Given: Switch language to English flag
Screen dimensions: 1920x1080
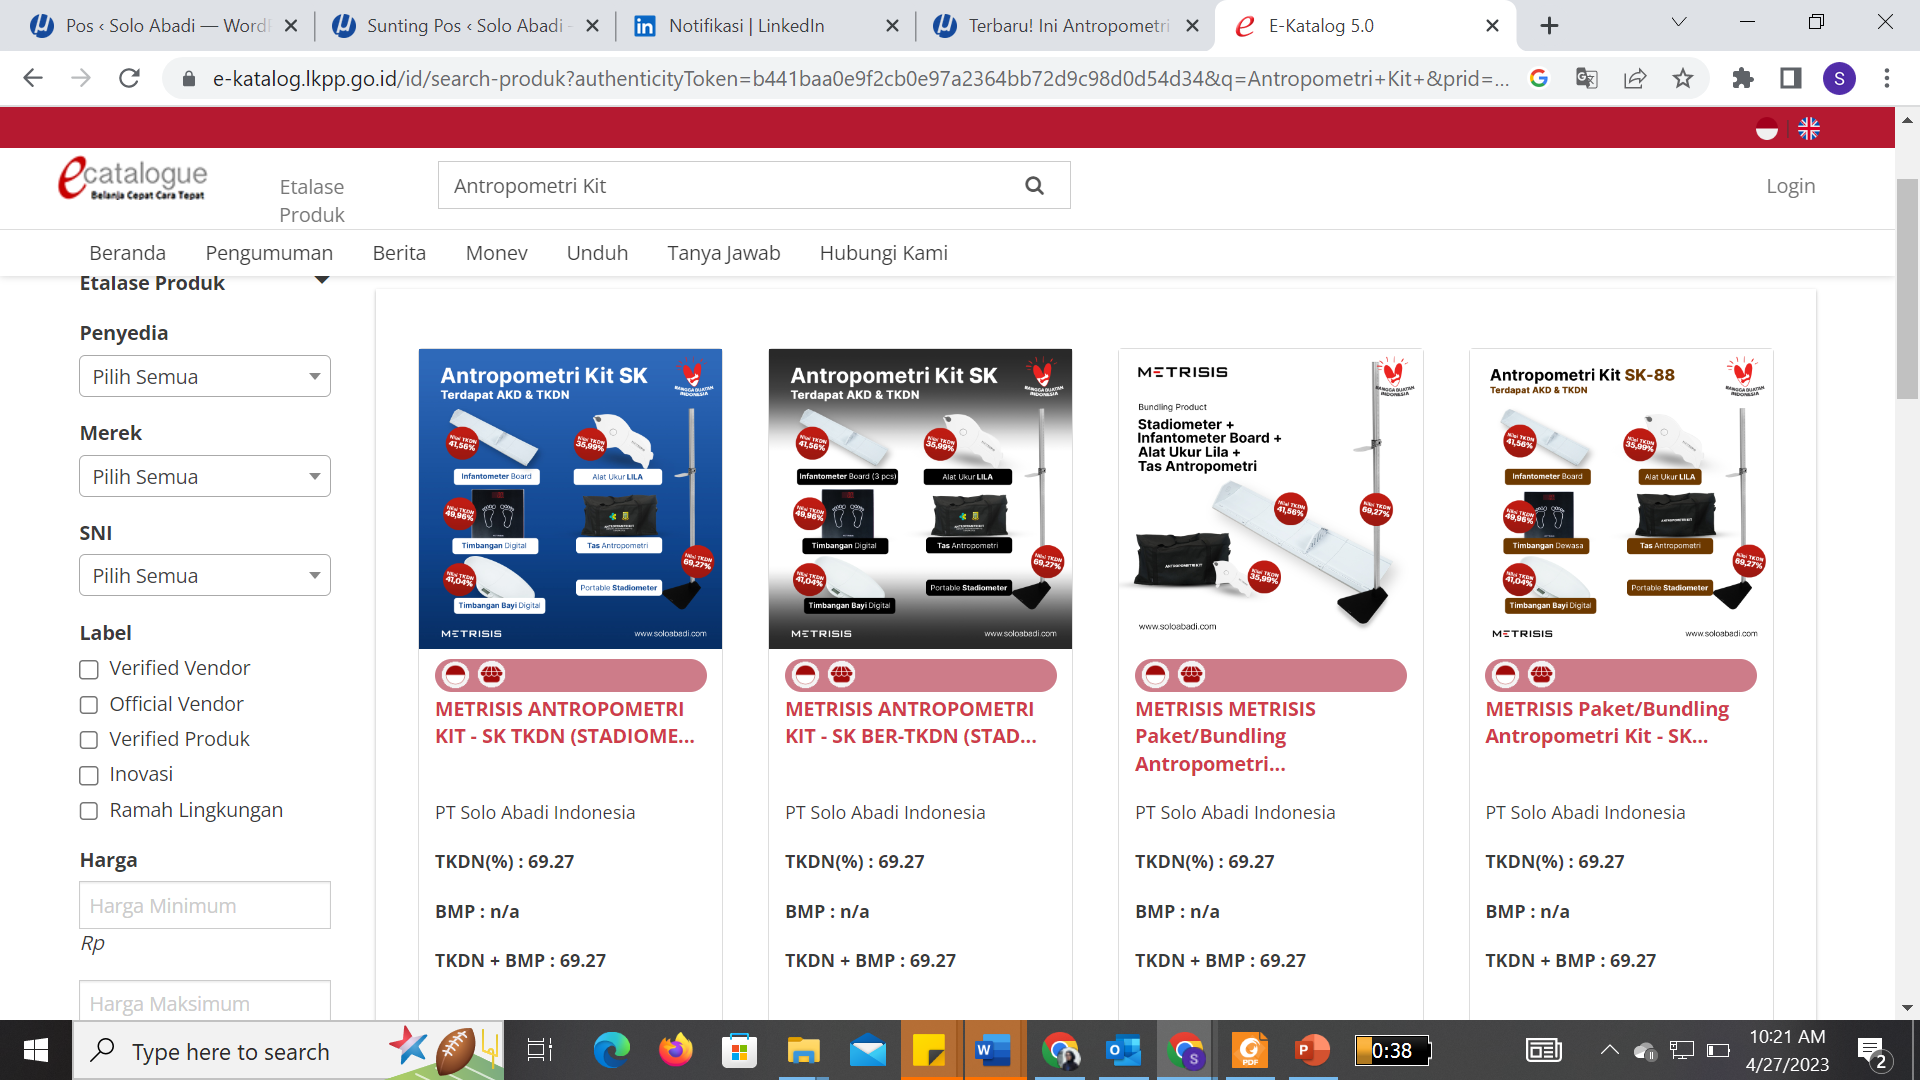Looking at the screenshot, I should point(1809,129).
